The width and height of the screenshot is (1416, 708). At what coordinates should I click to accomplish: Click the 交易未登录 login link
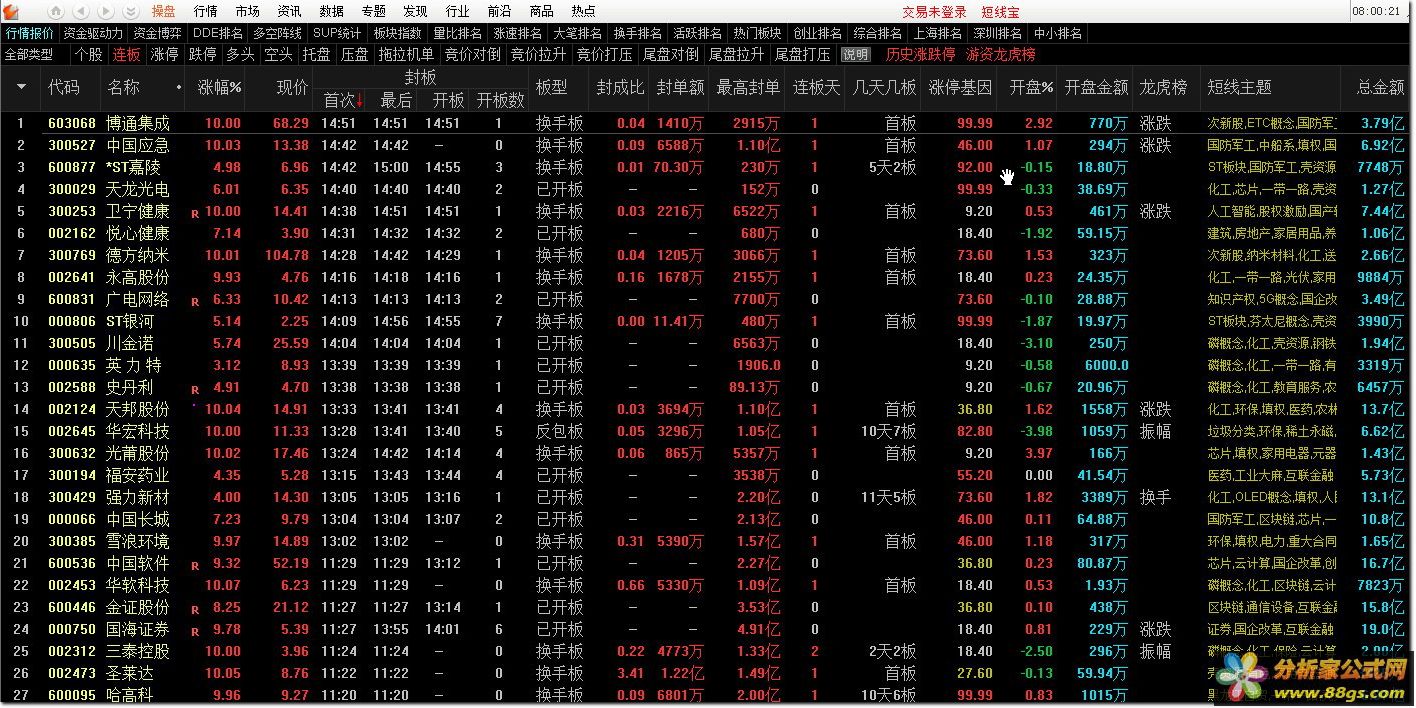934,12
